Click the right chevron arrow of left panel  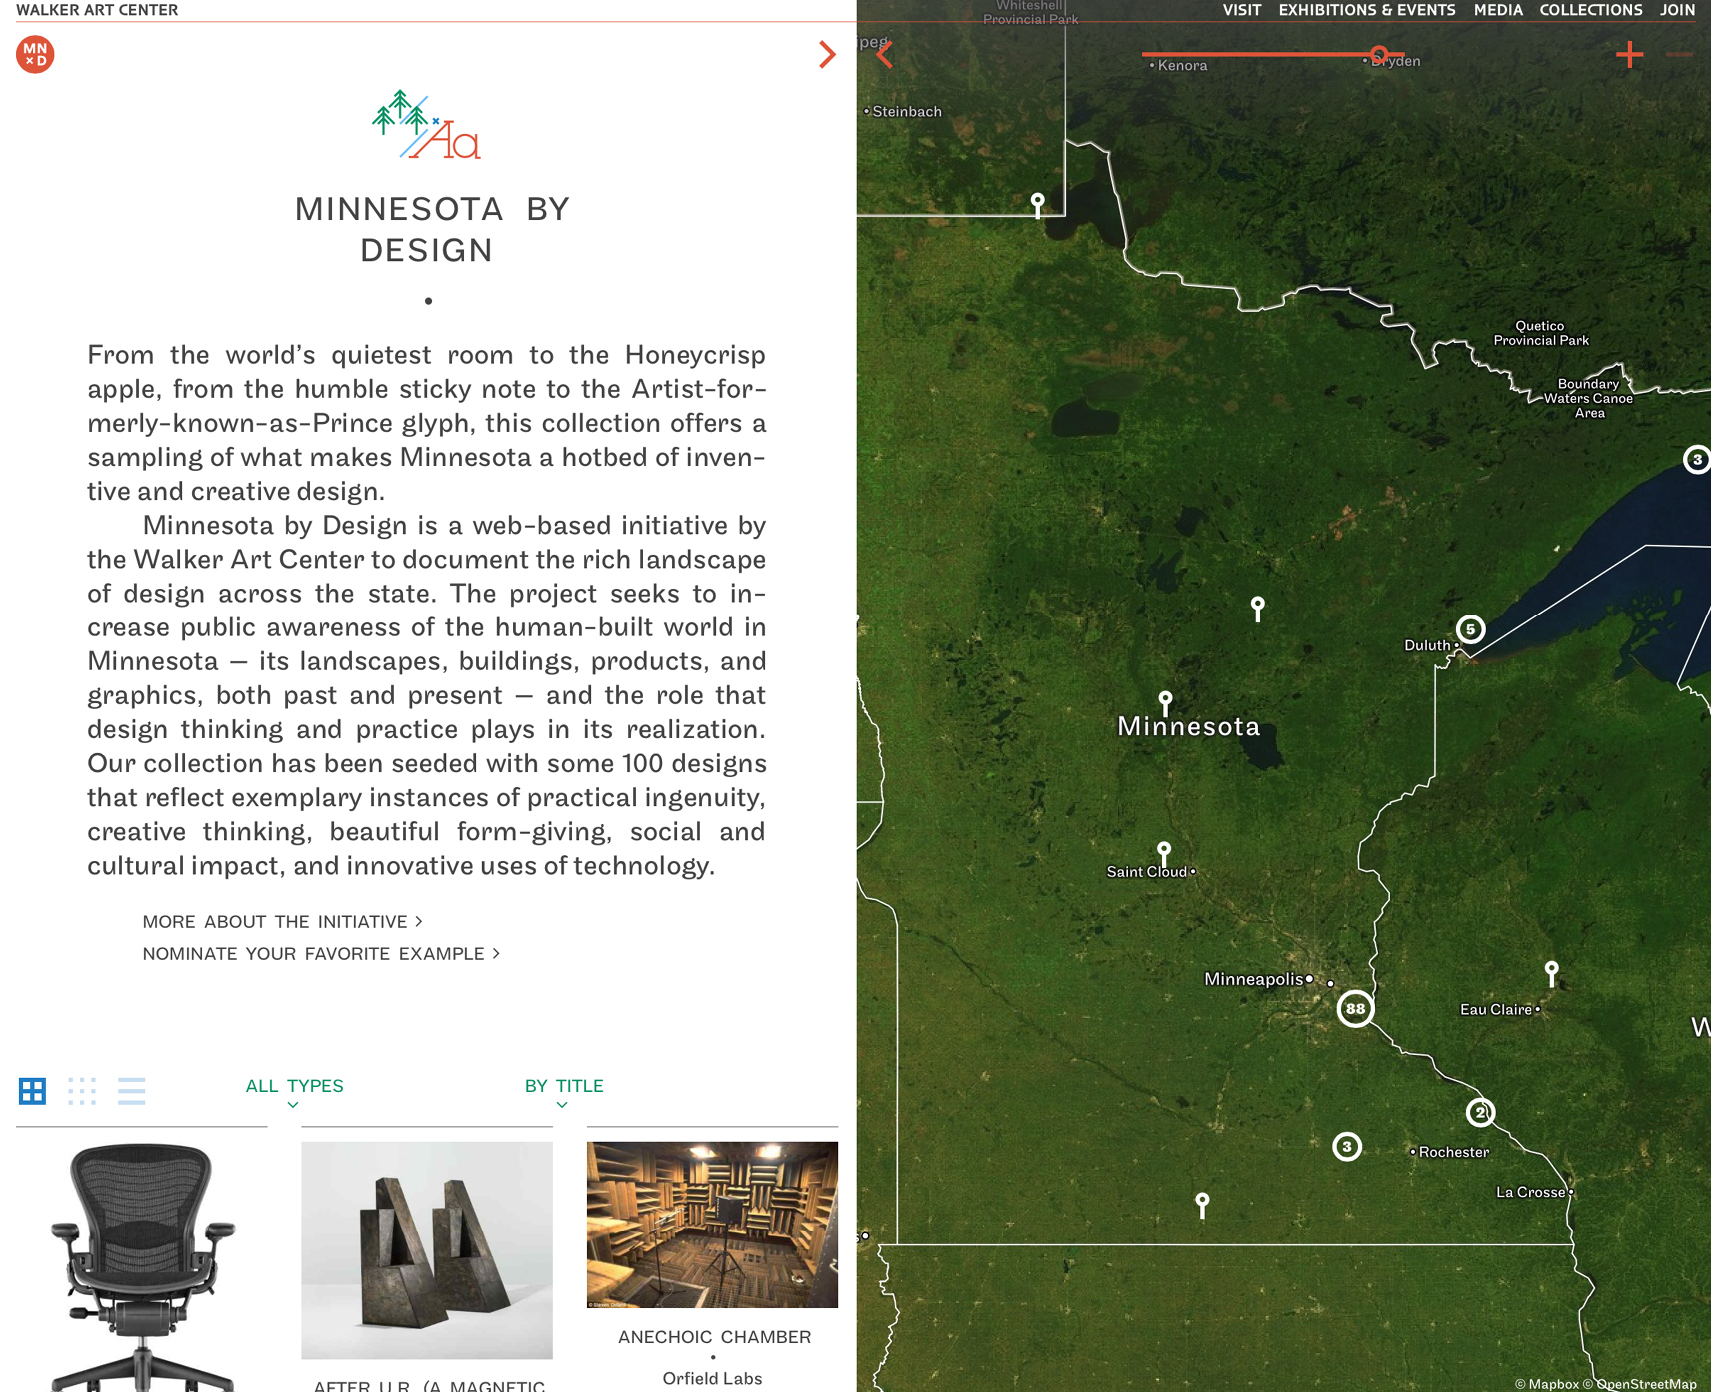point(827,54)
